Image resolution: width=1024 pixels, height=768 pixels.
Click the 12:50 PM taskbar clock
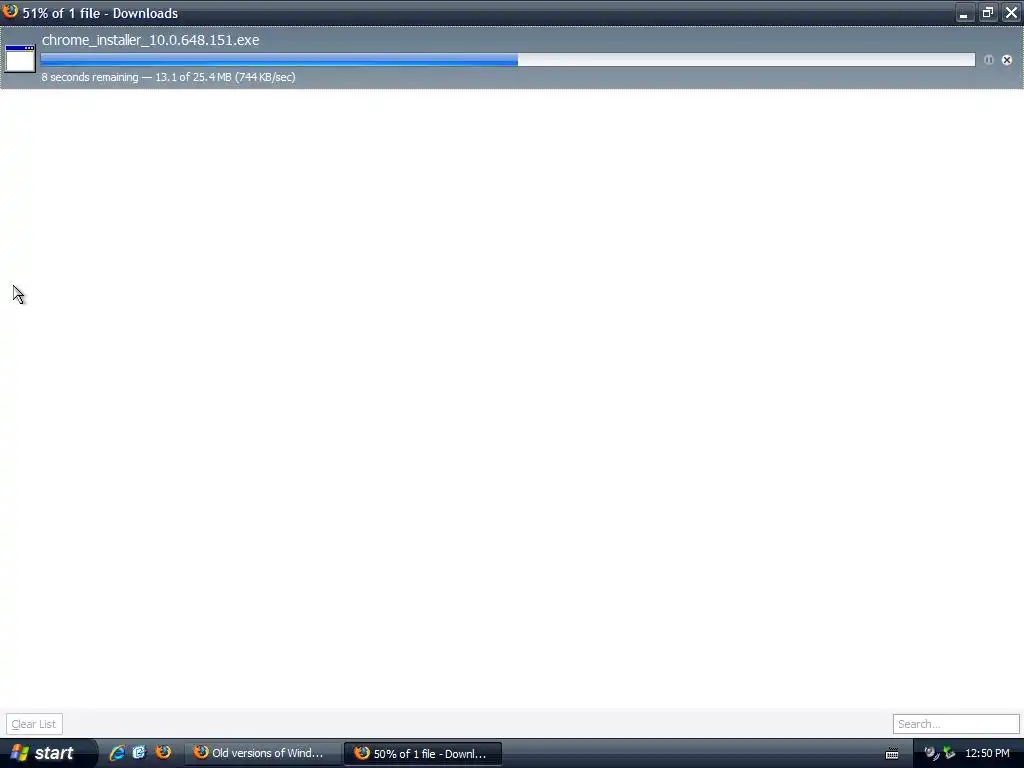click(987, 753)
